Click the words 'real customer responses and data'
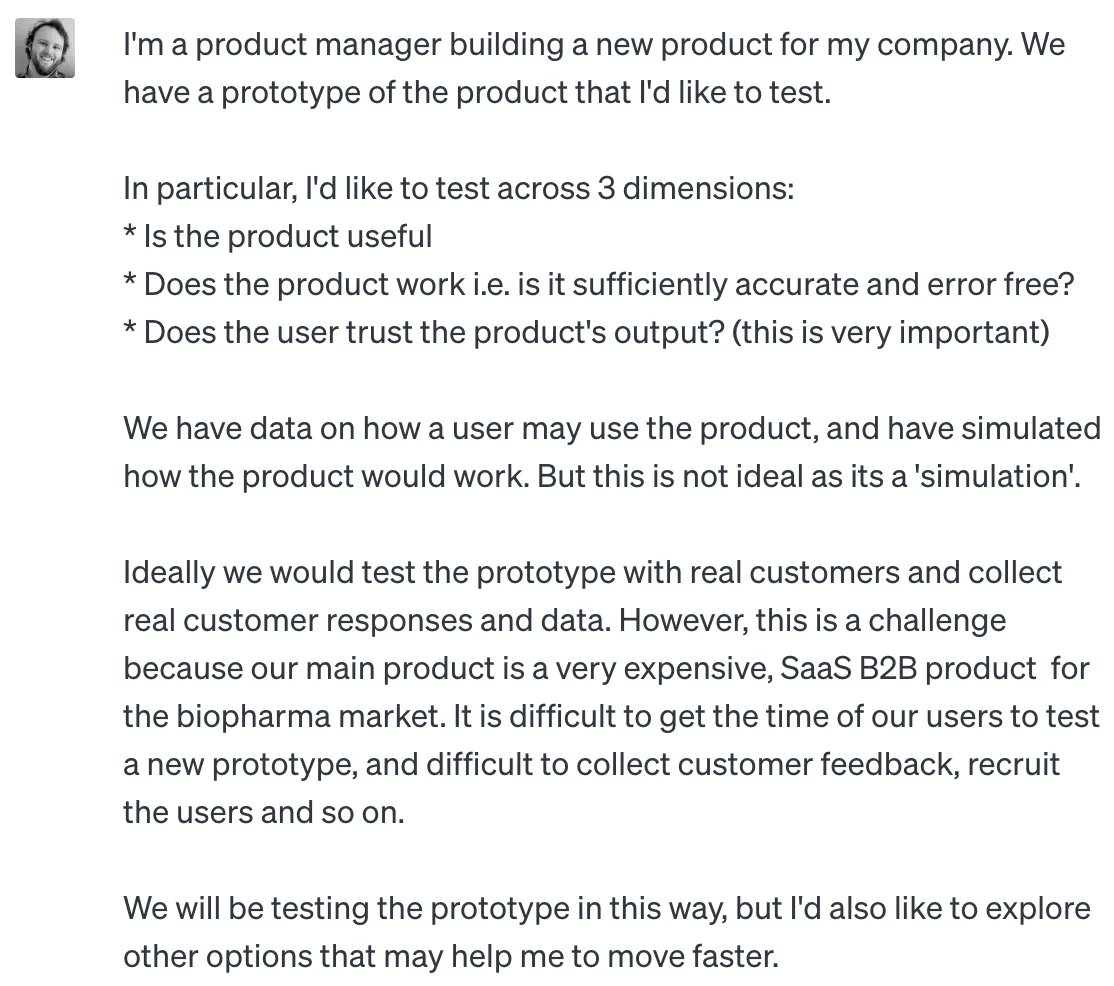This screenshot has height=986, width=1114. tap(367, 621)
